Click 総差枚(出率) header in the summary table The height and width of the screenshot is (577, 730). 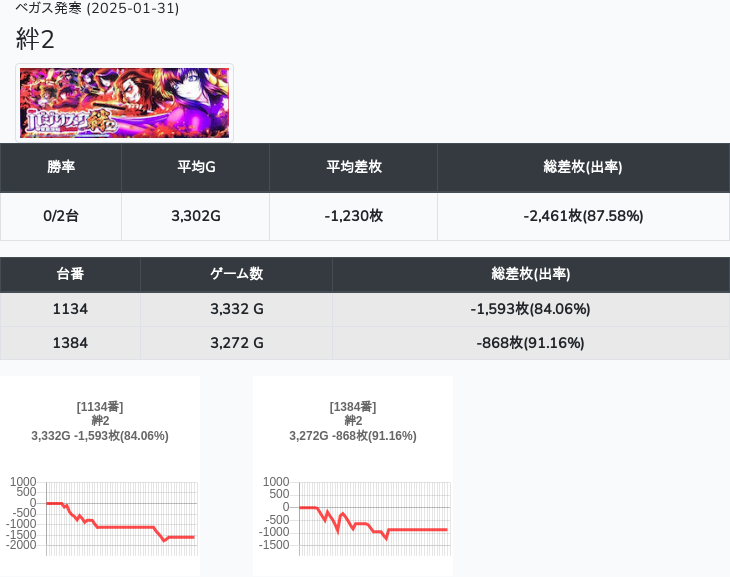(583, 167)
